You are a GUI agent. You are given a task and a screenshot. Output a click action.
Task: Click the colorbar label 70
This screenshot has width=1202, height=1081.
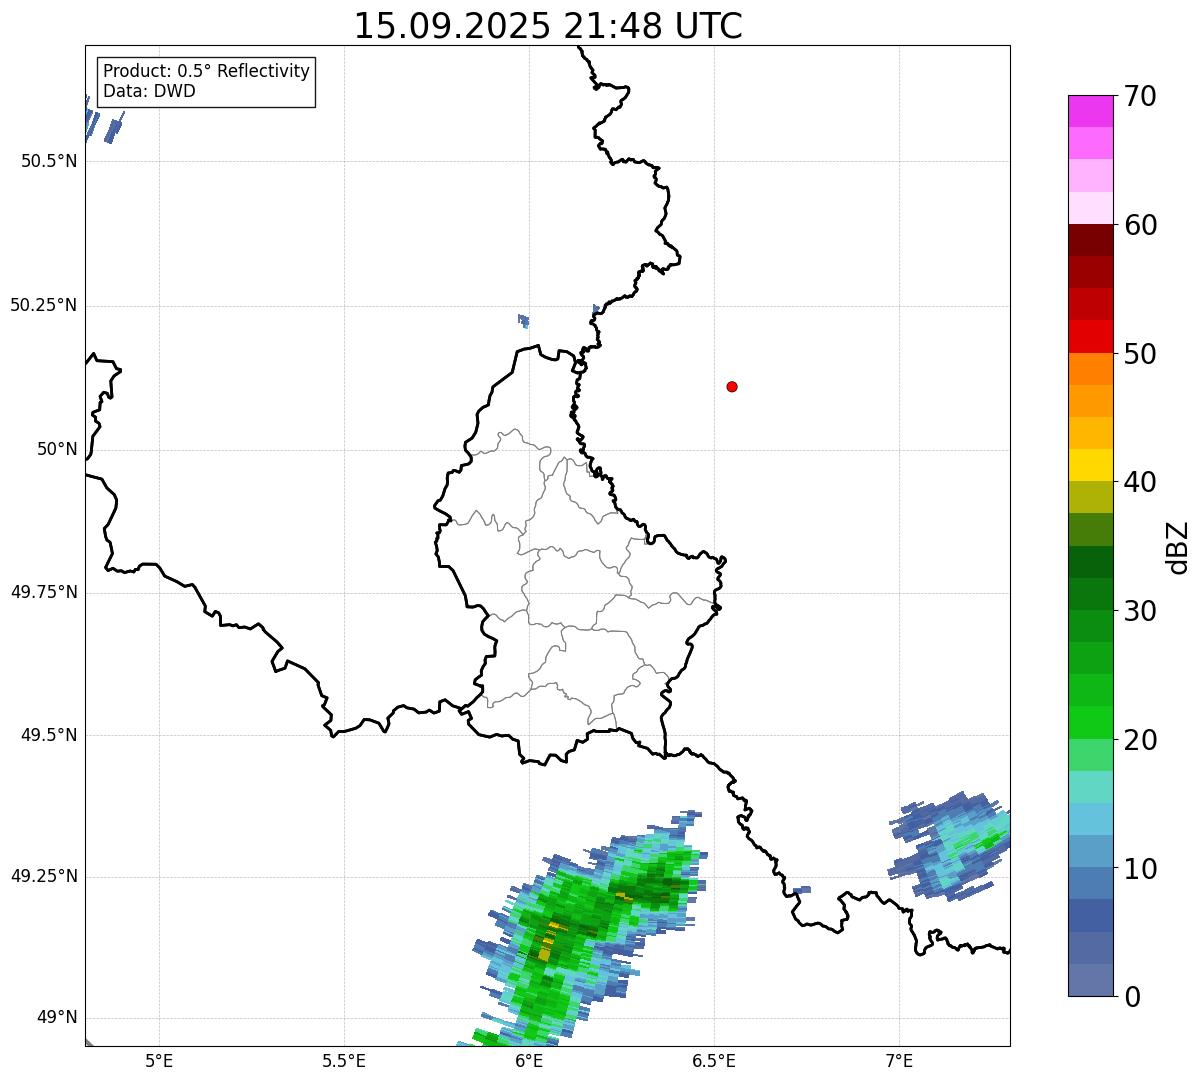tap(1140, 96)
